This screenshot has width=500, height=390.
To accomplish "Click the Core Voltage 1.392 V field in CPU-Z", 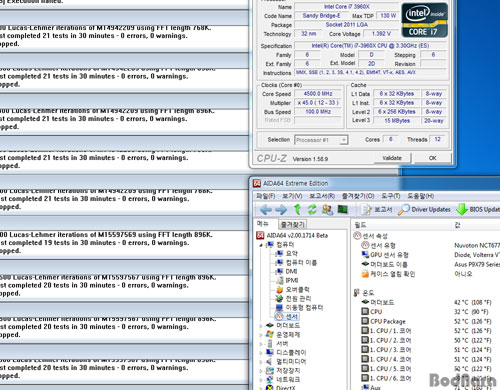I will 381,34.
